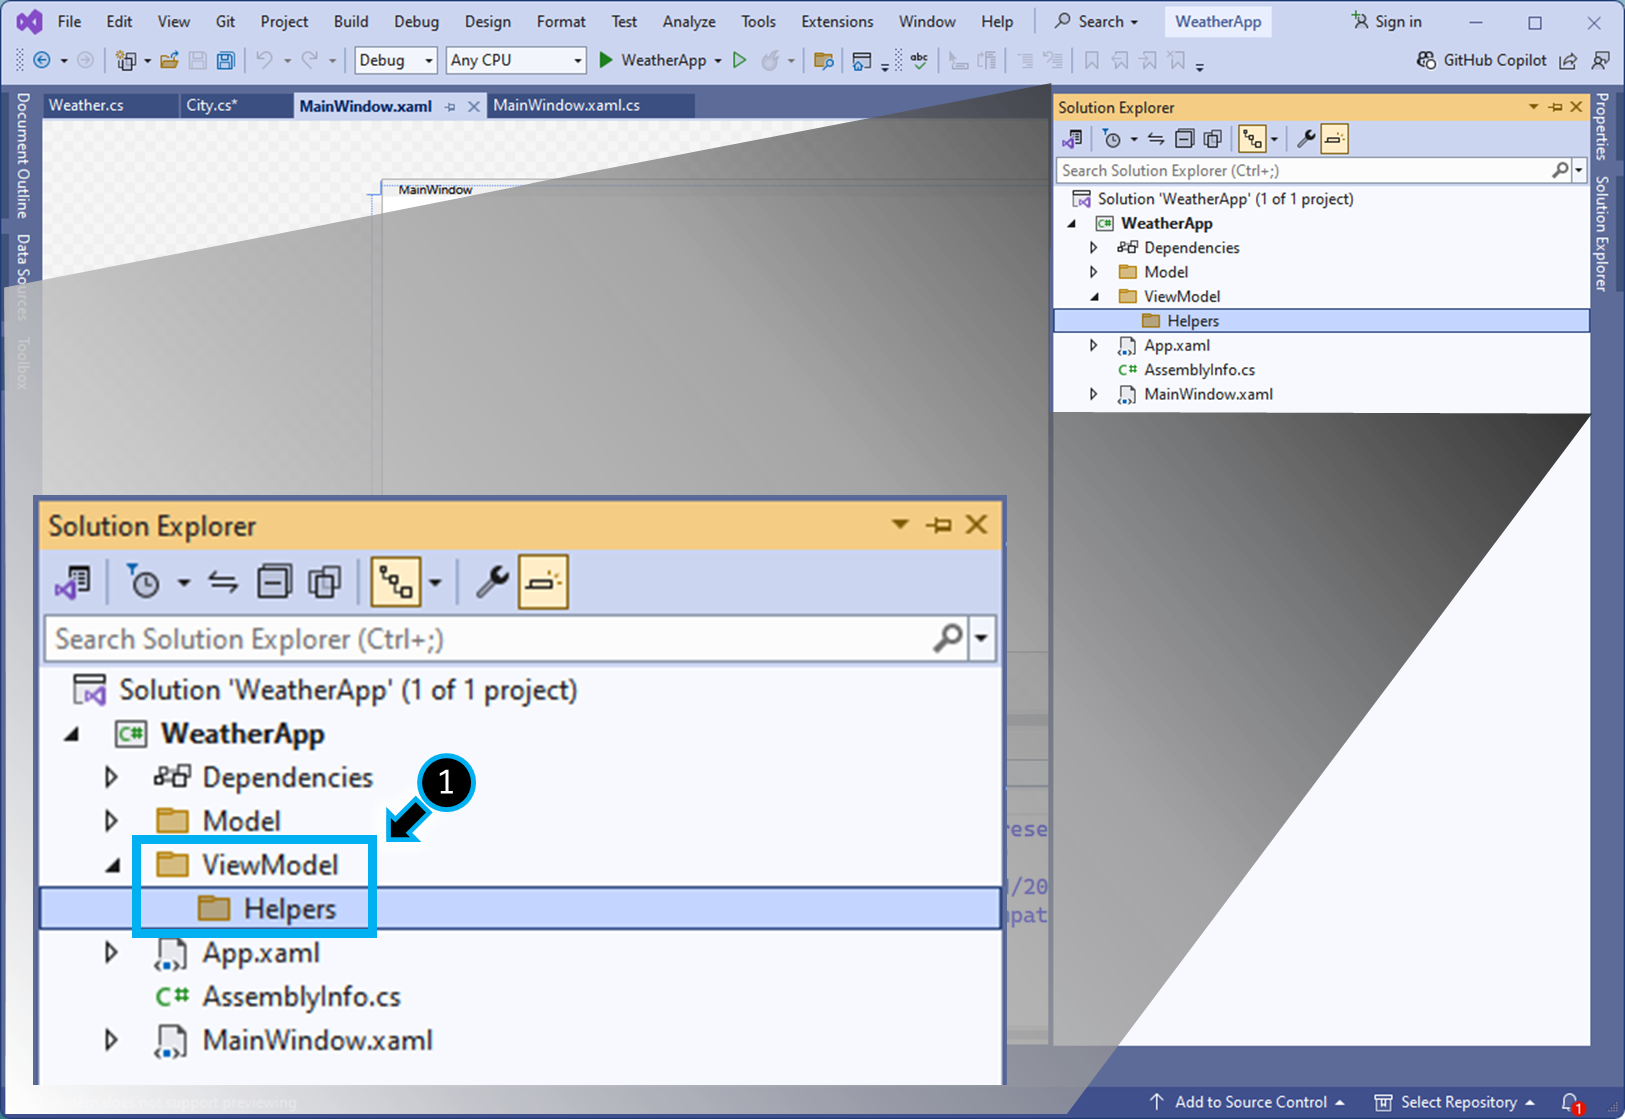1625x1119 pixels.
Task: Click the Open File folder icon
Action: (x=169, y=60)
